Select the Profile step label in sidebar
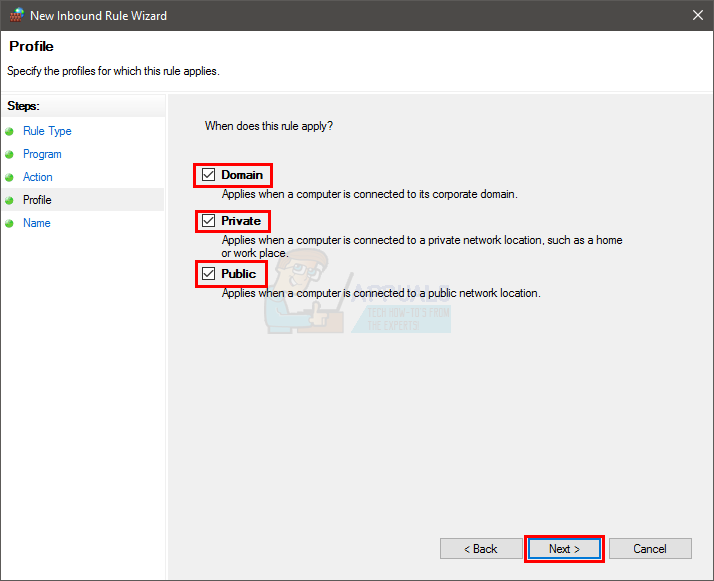Image resolution: width=714 pixels, height=581 pixels. click(37, 200)
